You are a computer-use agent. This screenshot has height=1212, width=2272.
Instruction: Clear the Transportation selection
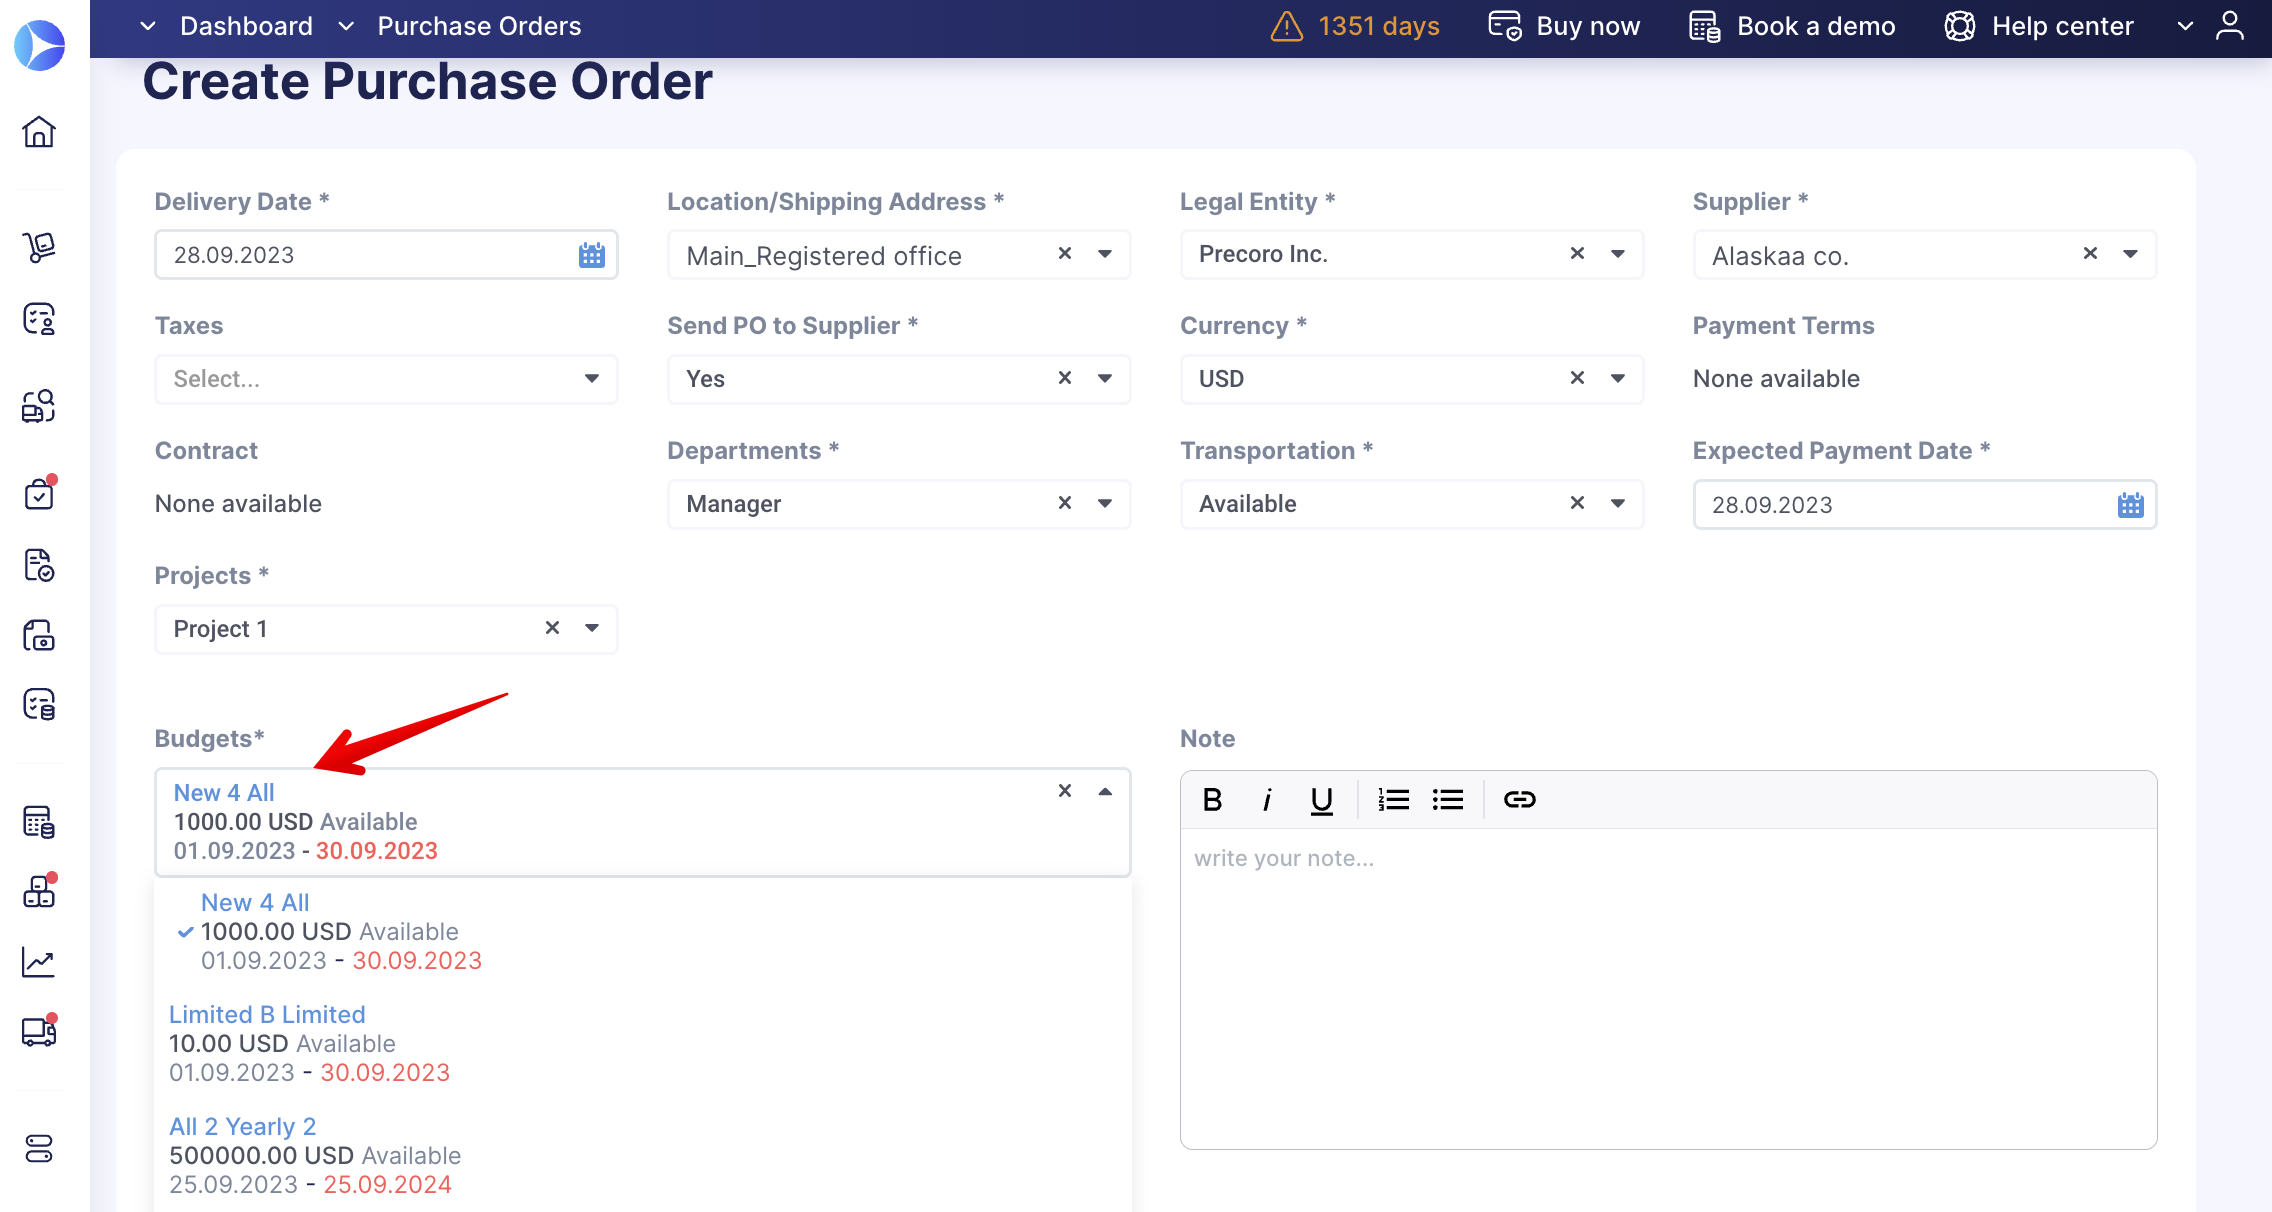[x=1577, y=503]
